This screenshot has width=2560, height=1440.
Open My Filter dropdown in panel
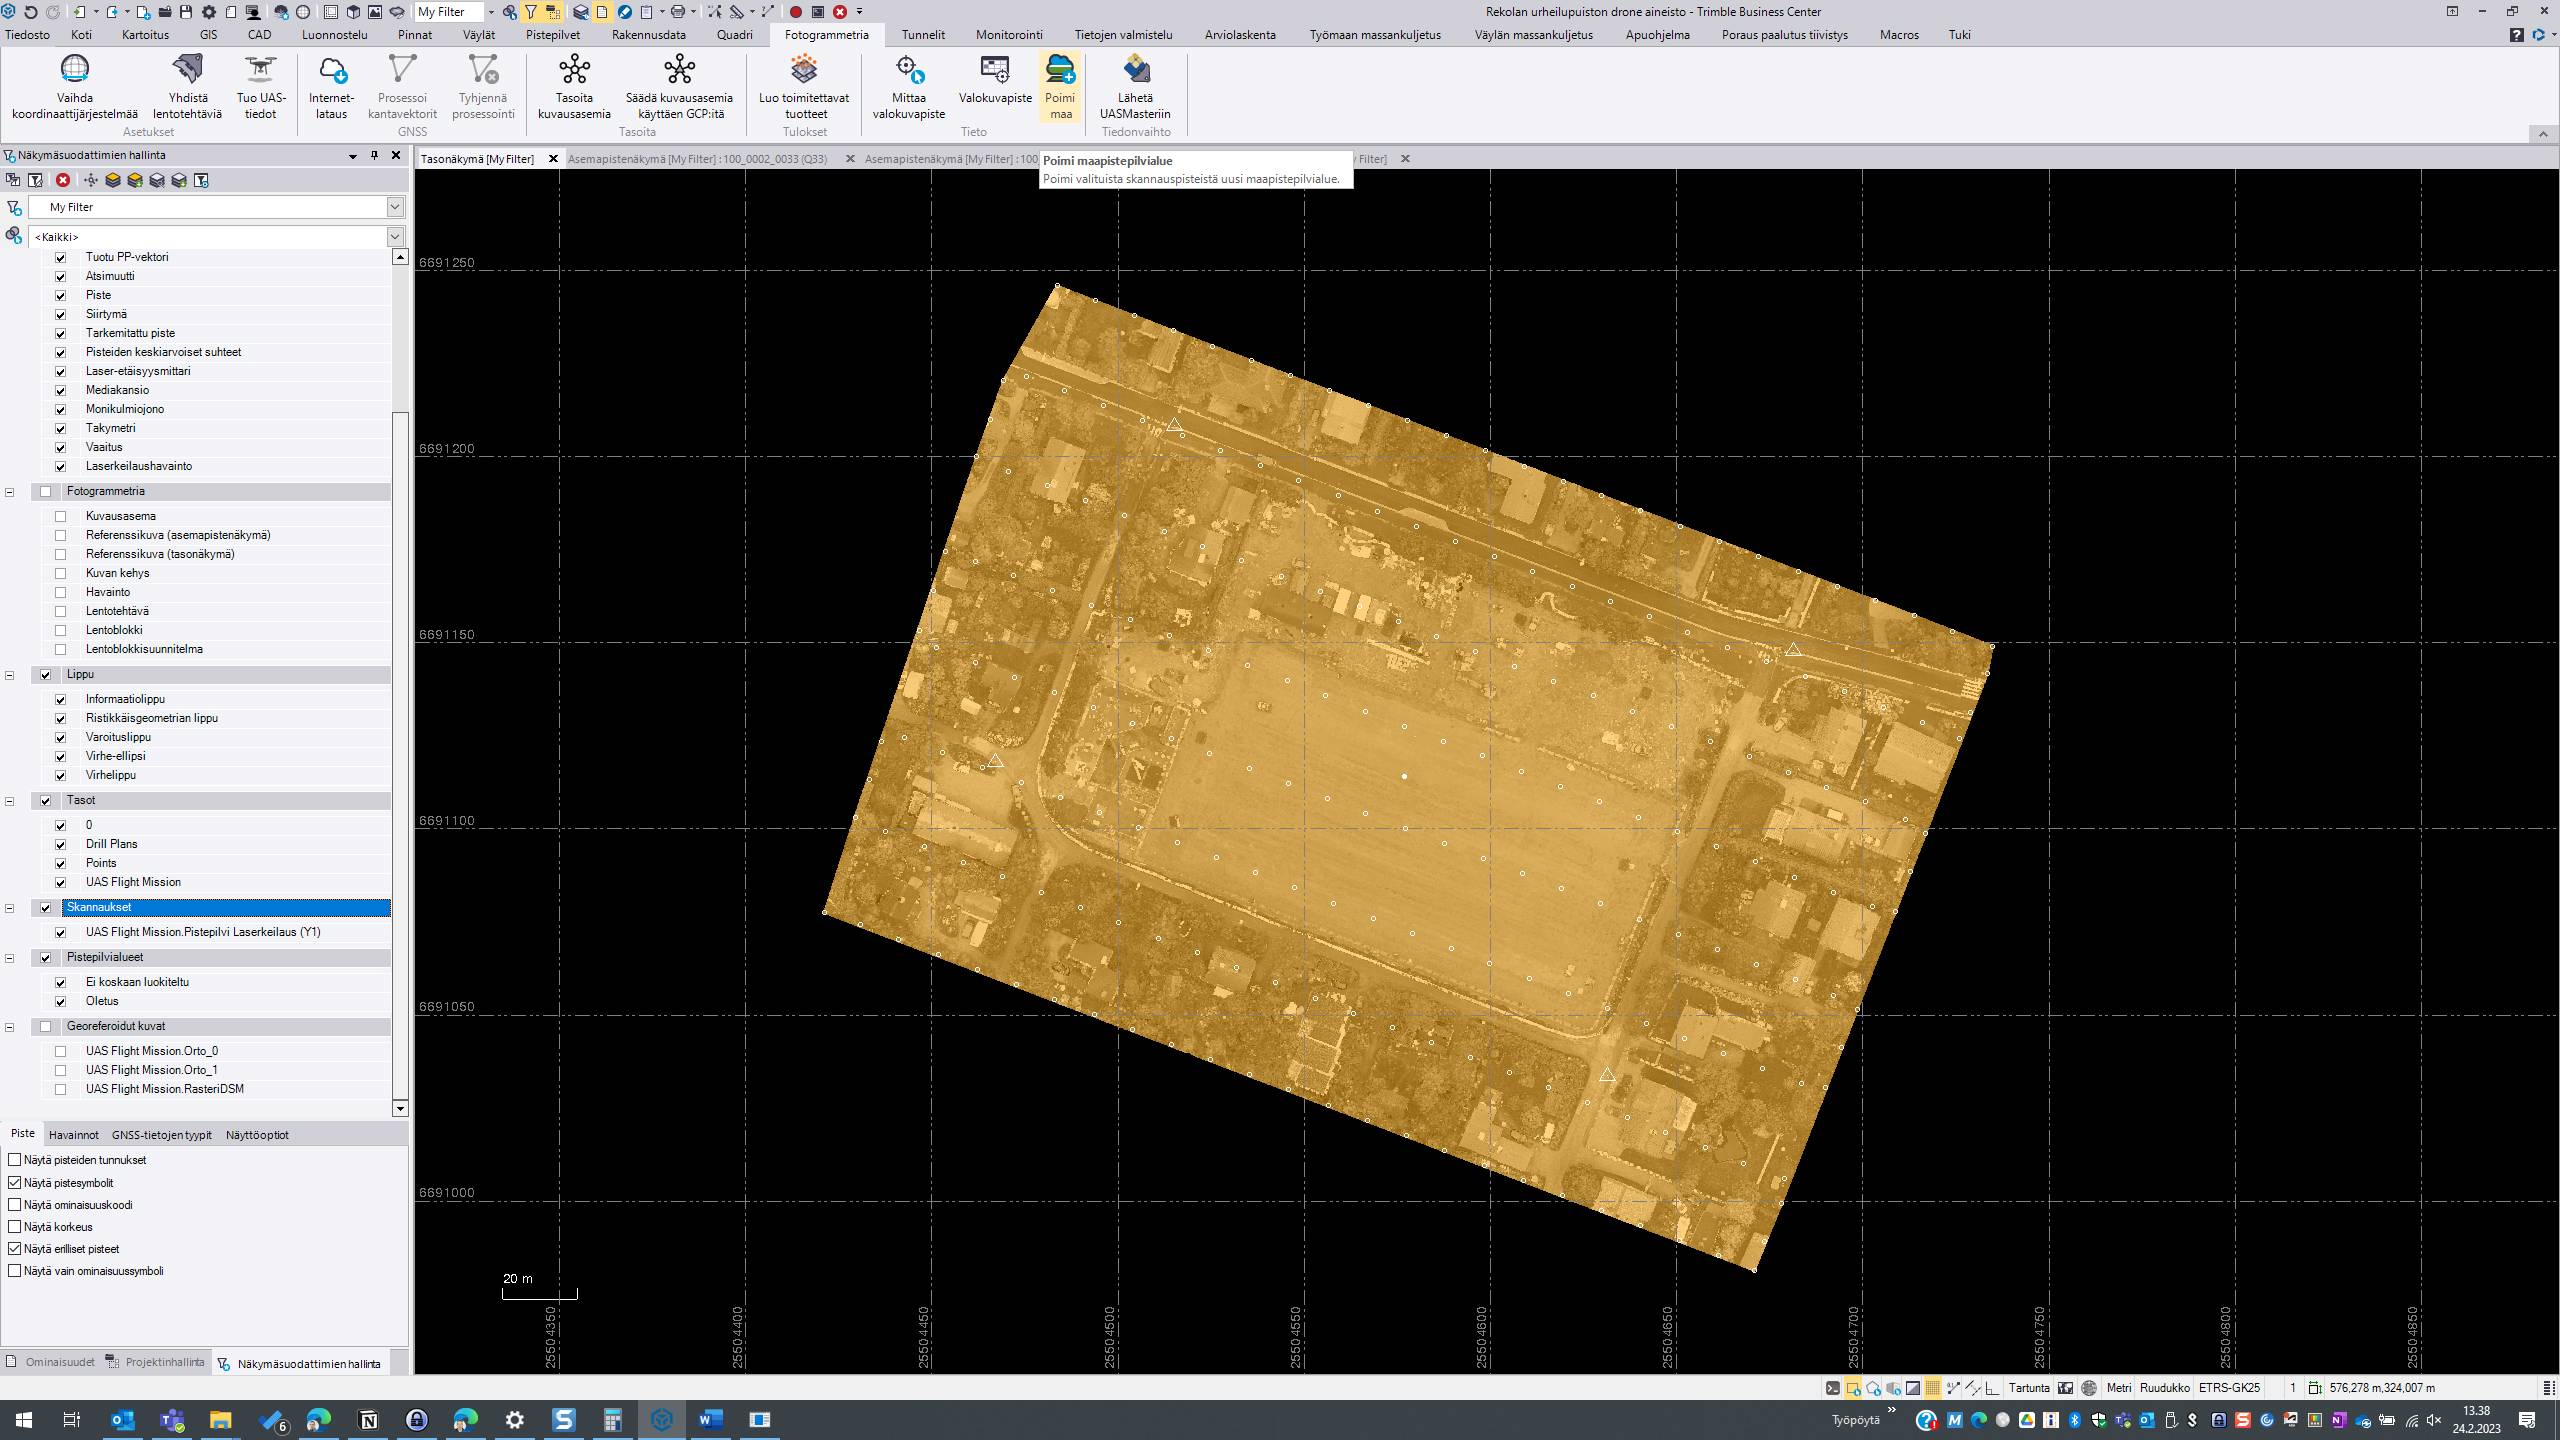(395, 207)
